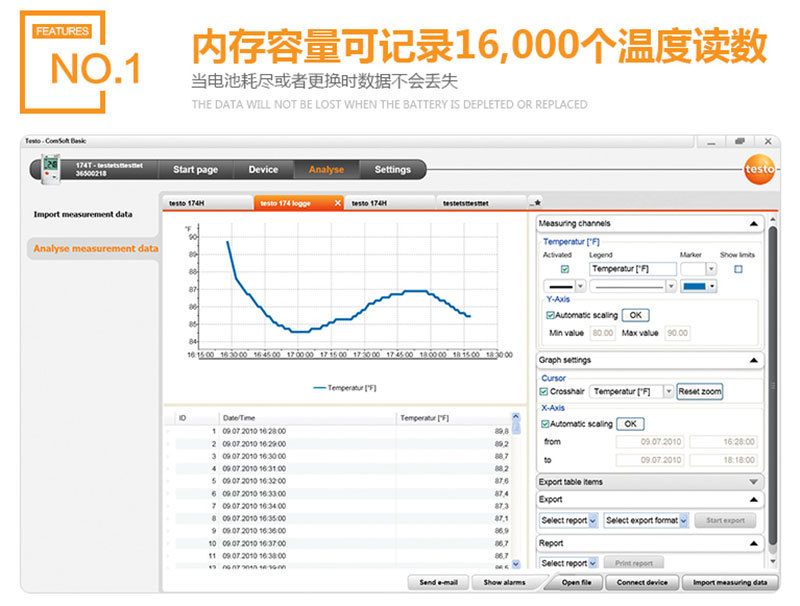Click the Show alarms button
This screenshot has width=800, height=606.
[504, 582]
